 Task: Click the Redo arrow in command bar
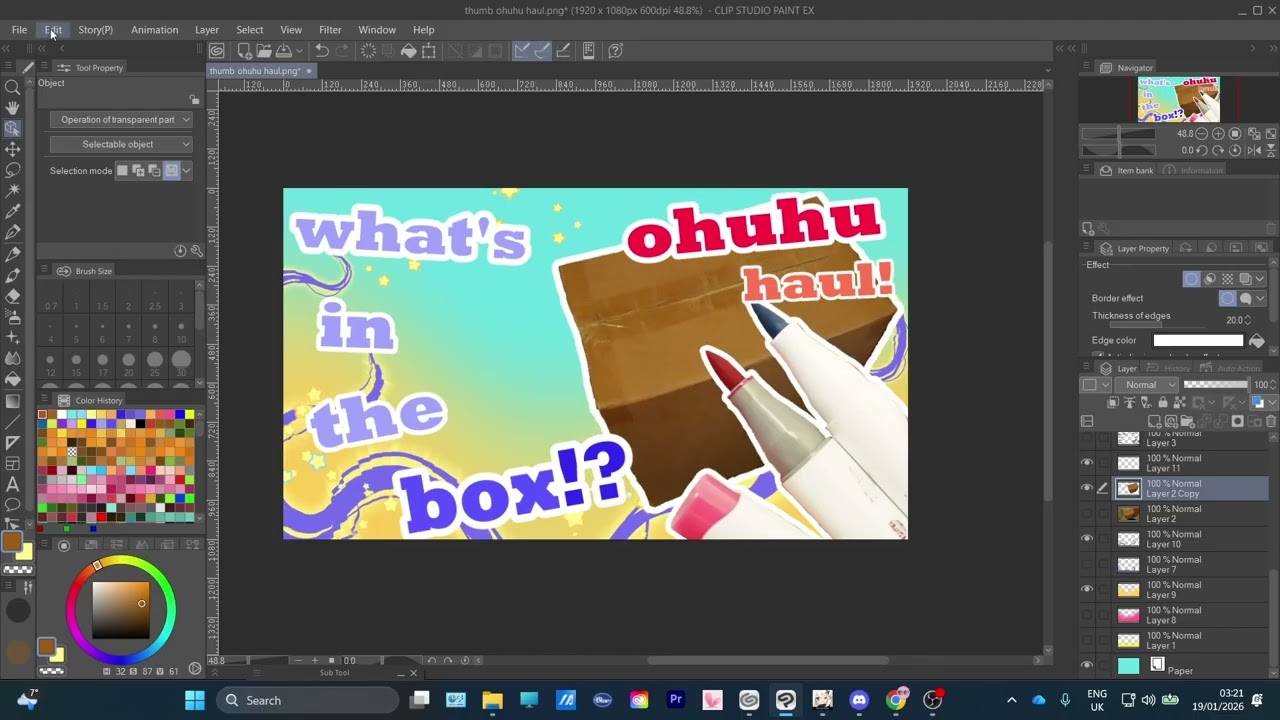point(342,51)
